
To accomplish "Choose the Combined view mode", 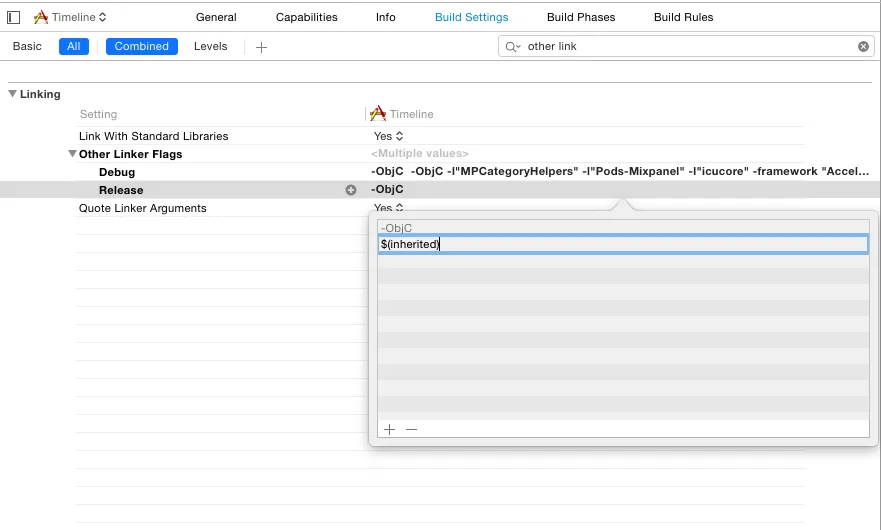I will tap(142, 46).
